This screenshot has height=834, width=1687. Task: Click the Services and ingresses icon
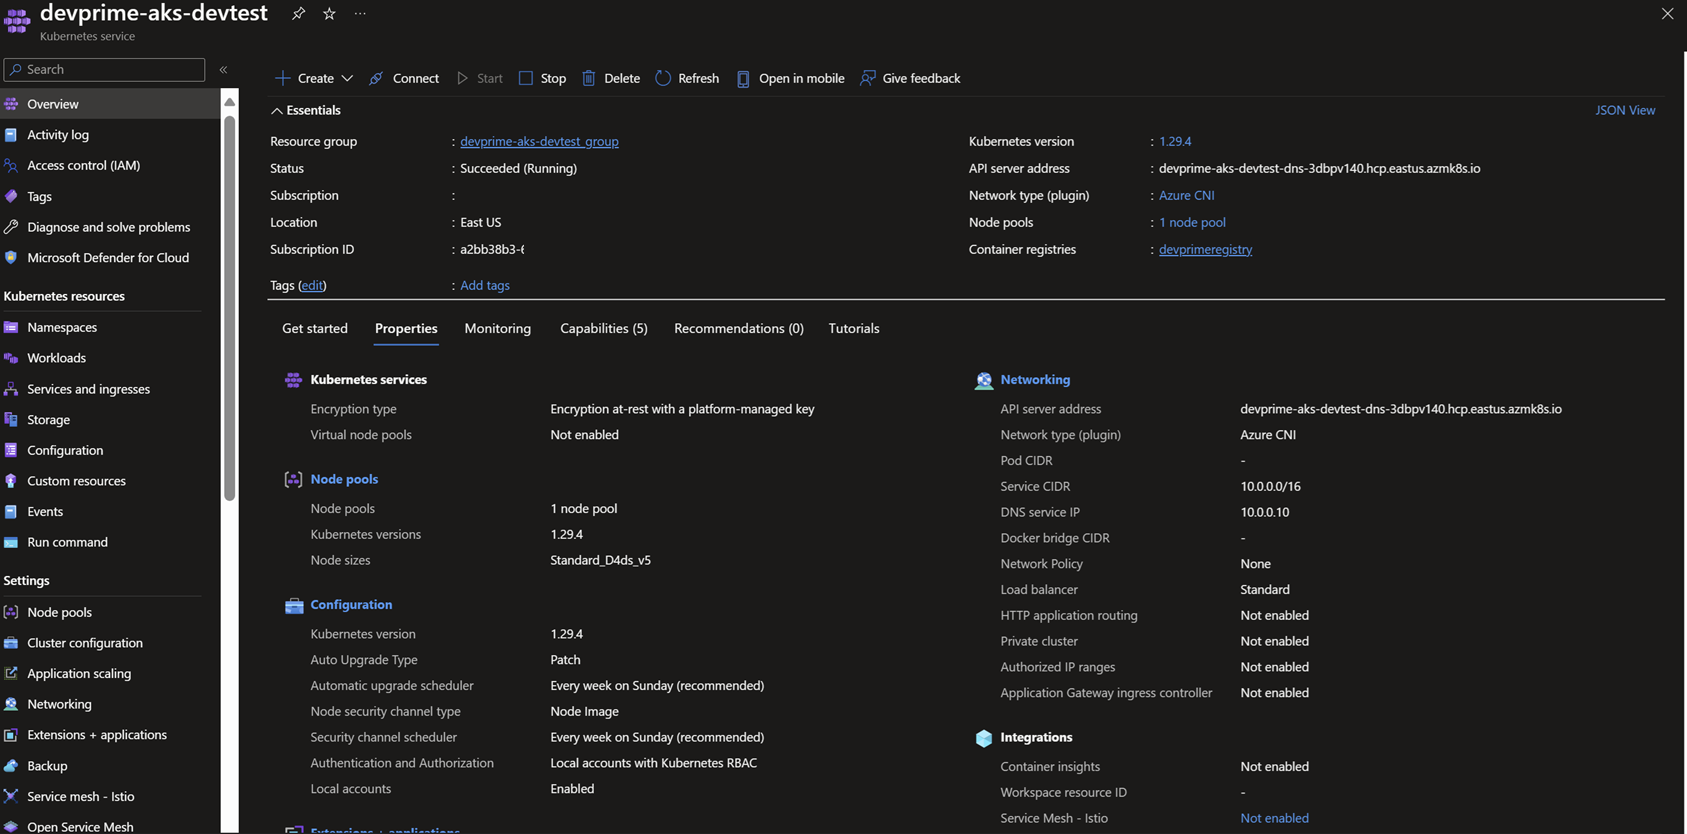(x=11, y=388)
